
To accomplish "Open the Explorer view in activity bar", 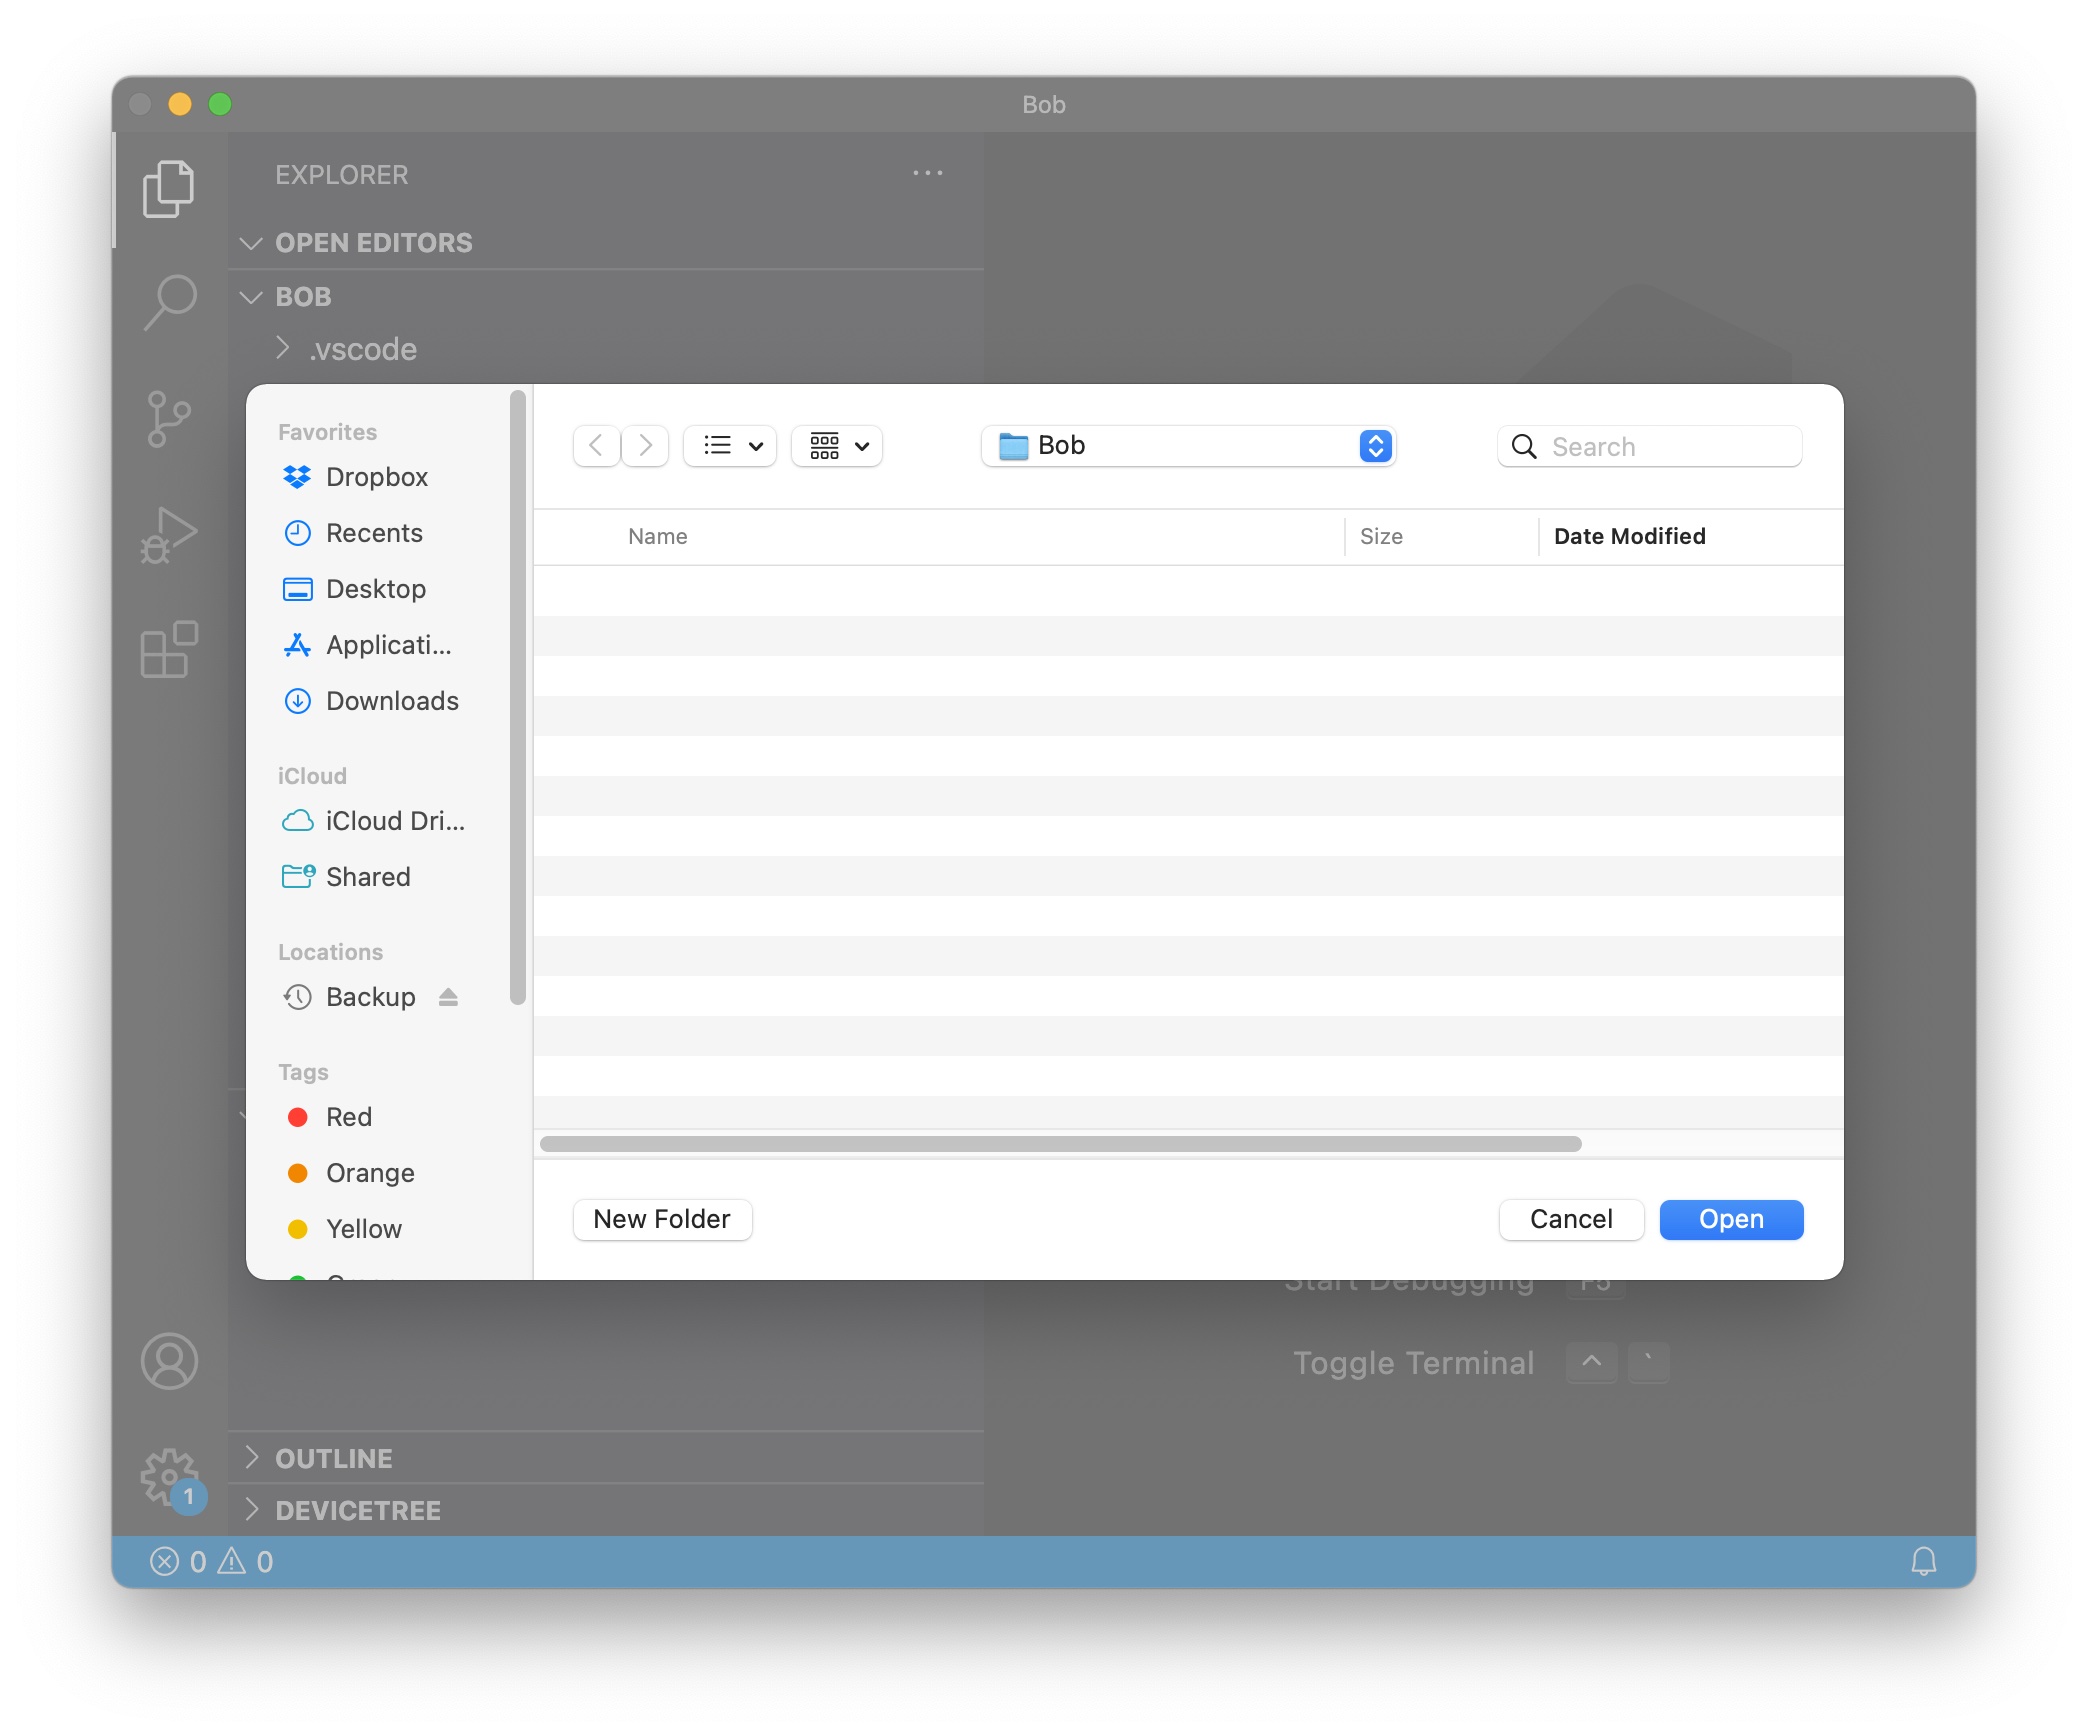I will [168, 188].
